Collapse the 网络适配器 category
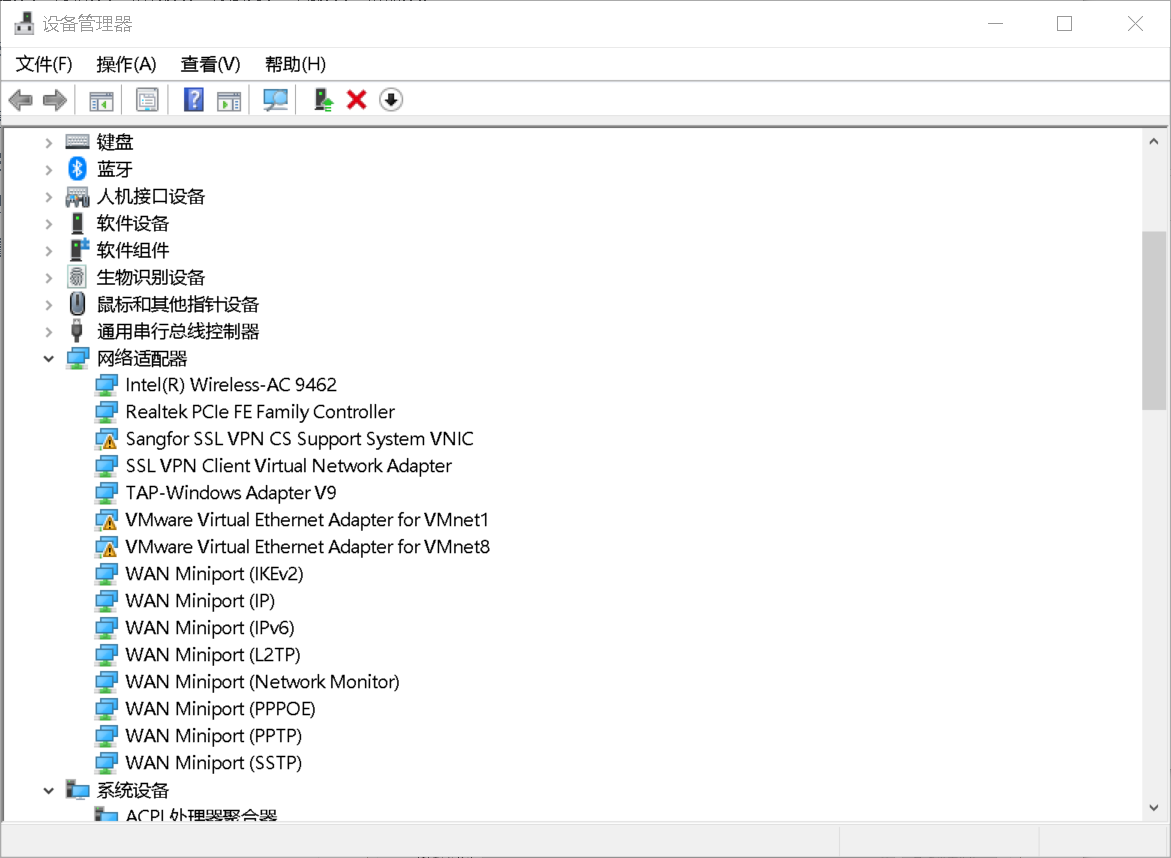The width and height of the screenshot is (1171, 858). tap(48, 357)
